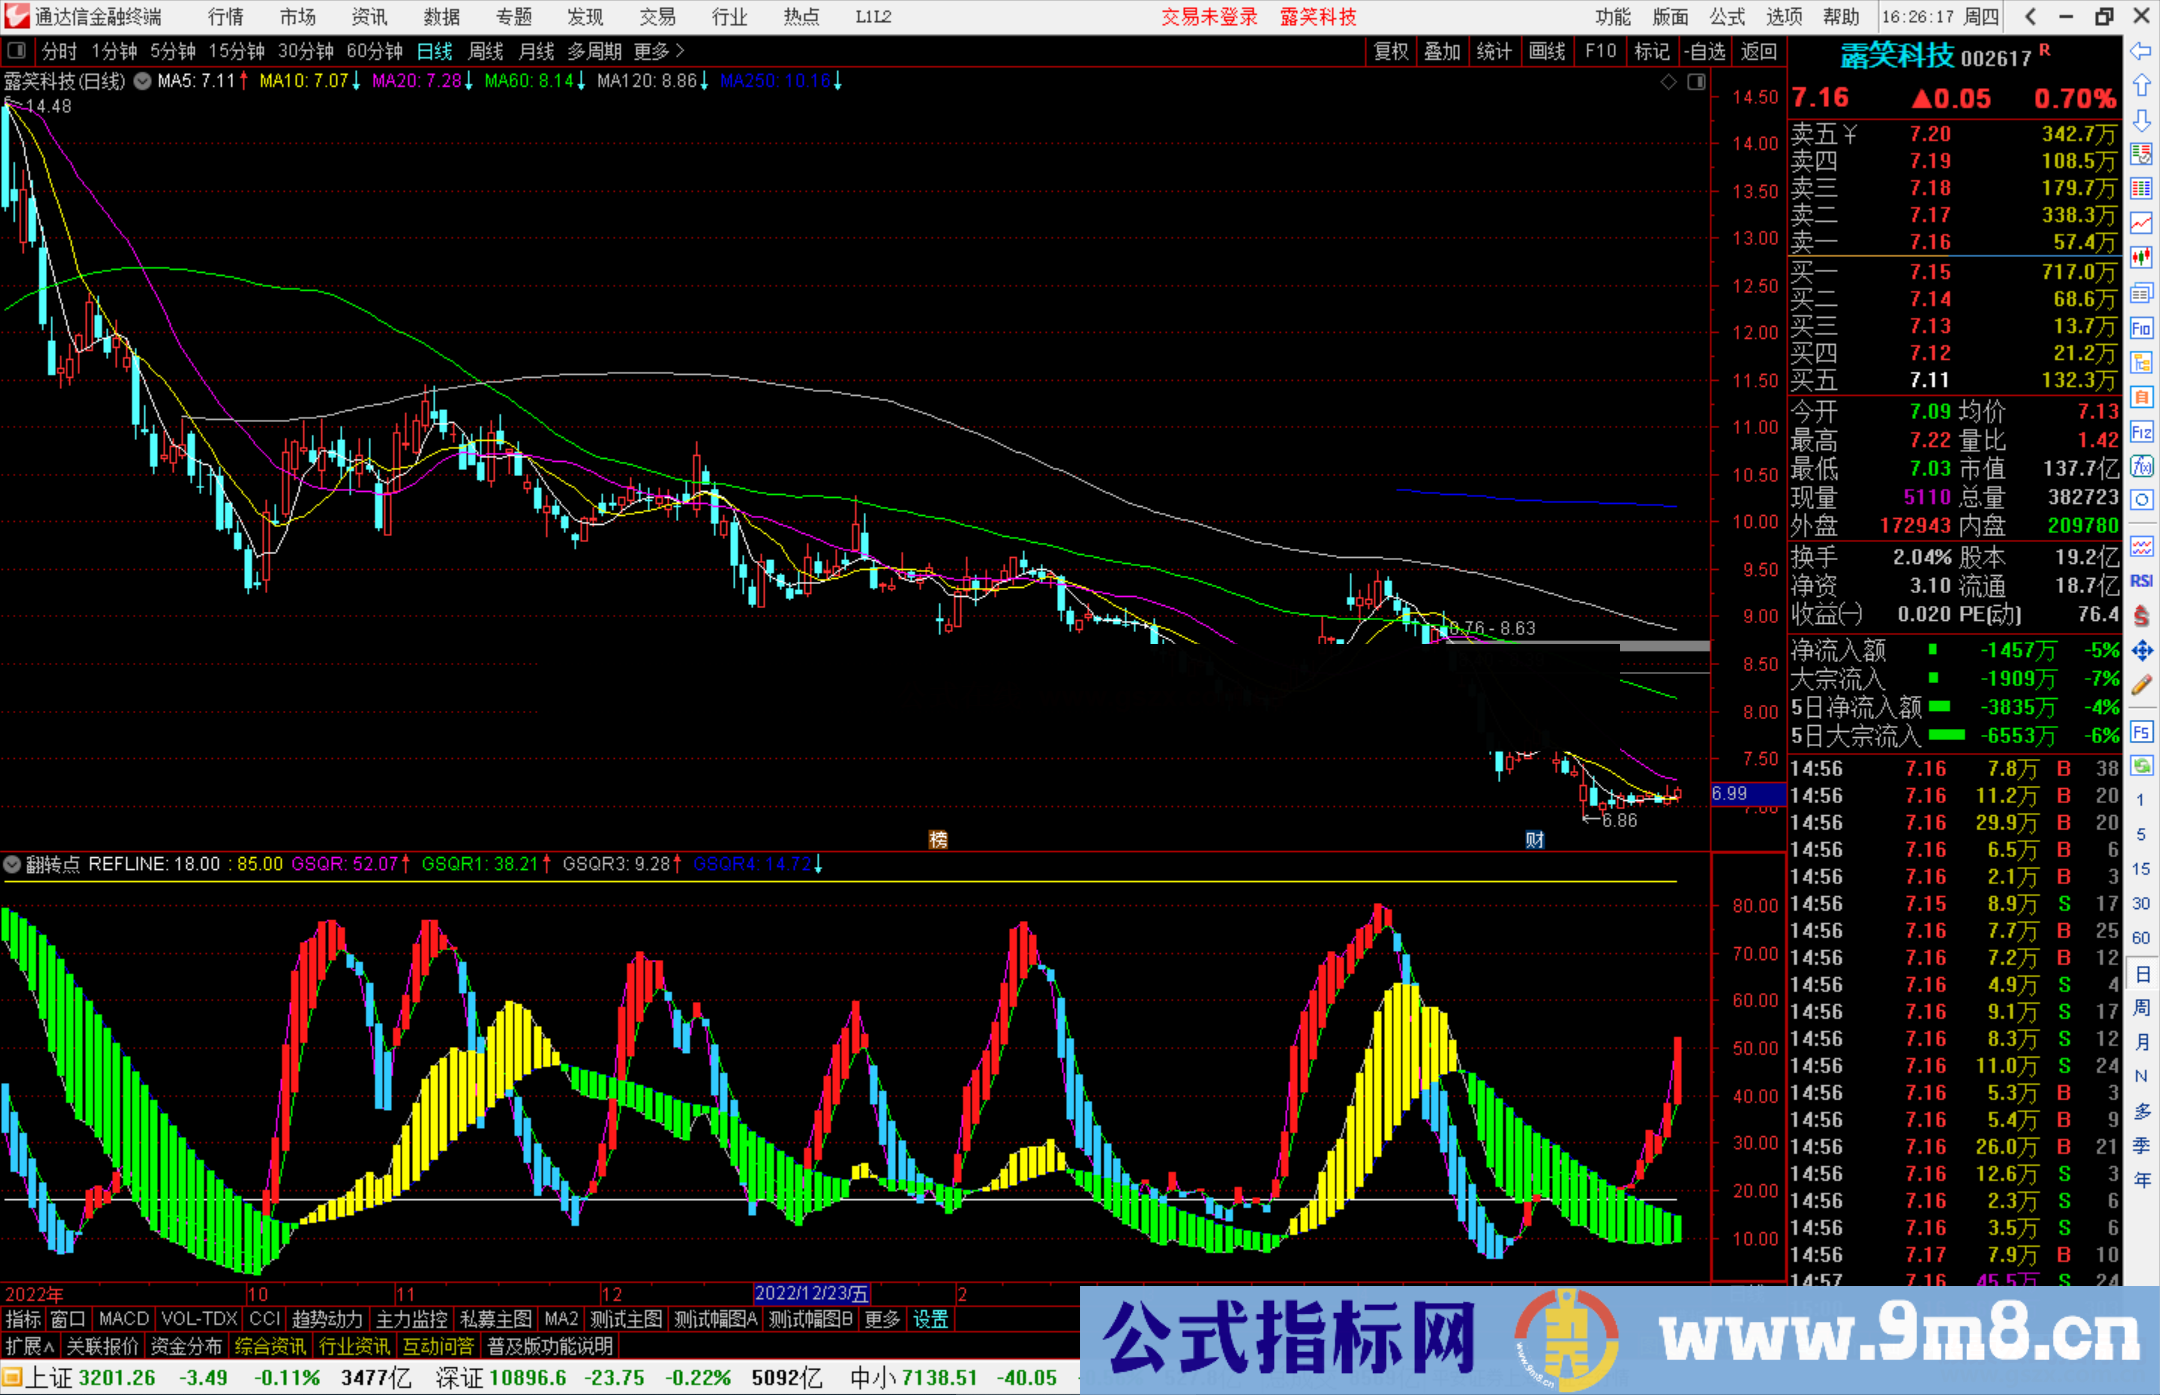Toggle the collapse circle beside 翻转点 indicator
This screenshot has height=1395, width=2160.
[12, 864]
